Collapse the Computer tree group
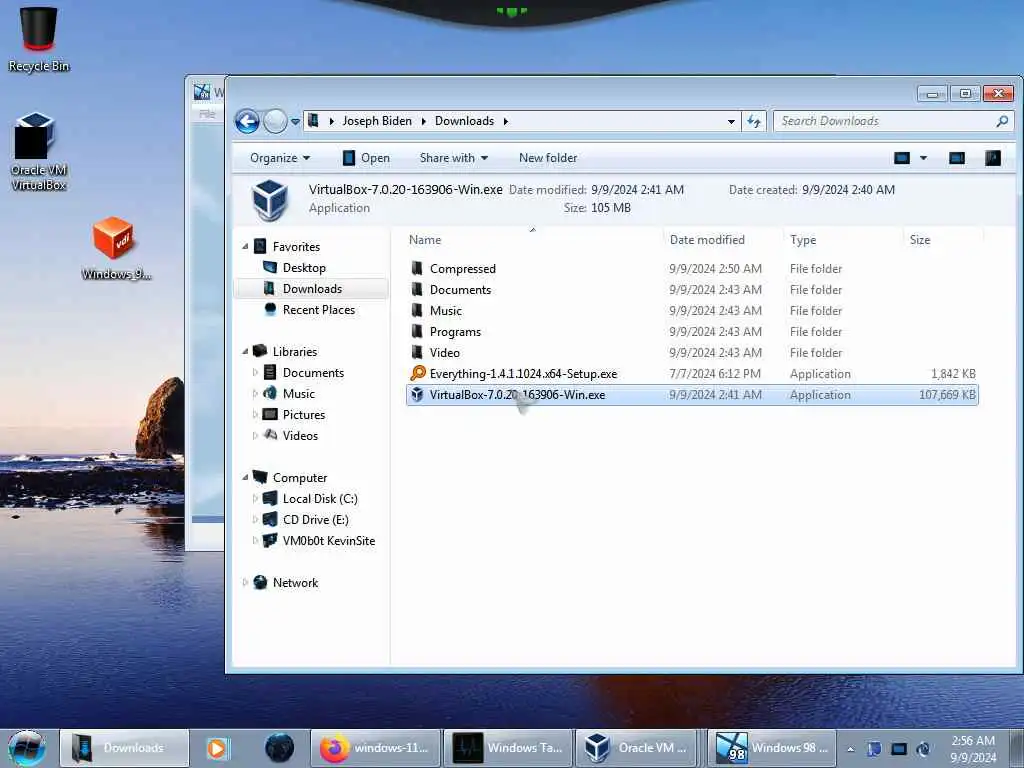The image size is (1024, 768). [245, 477]
